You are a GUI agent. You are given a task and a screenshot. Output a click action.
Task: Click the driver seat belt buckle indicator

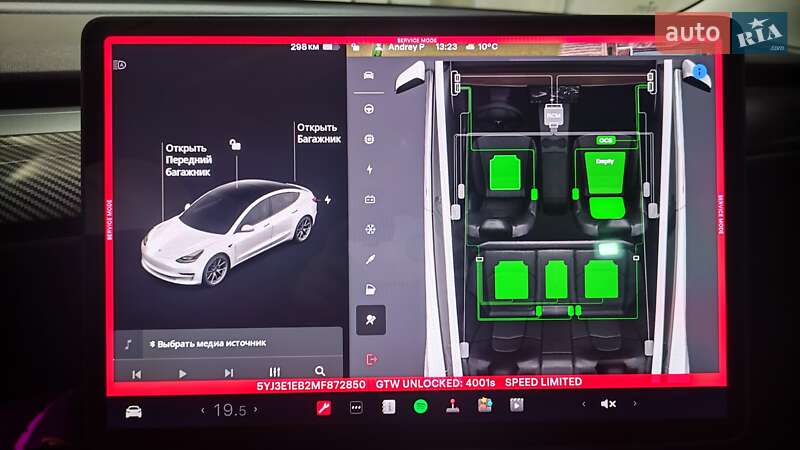[x=534, y=194]
